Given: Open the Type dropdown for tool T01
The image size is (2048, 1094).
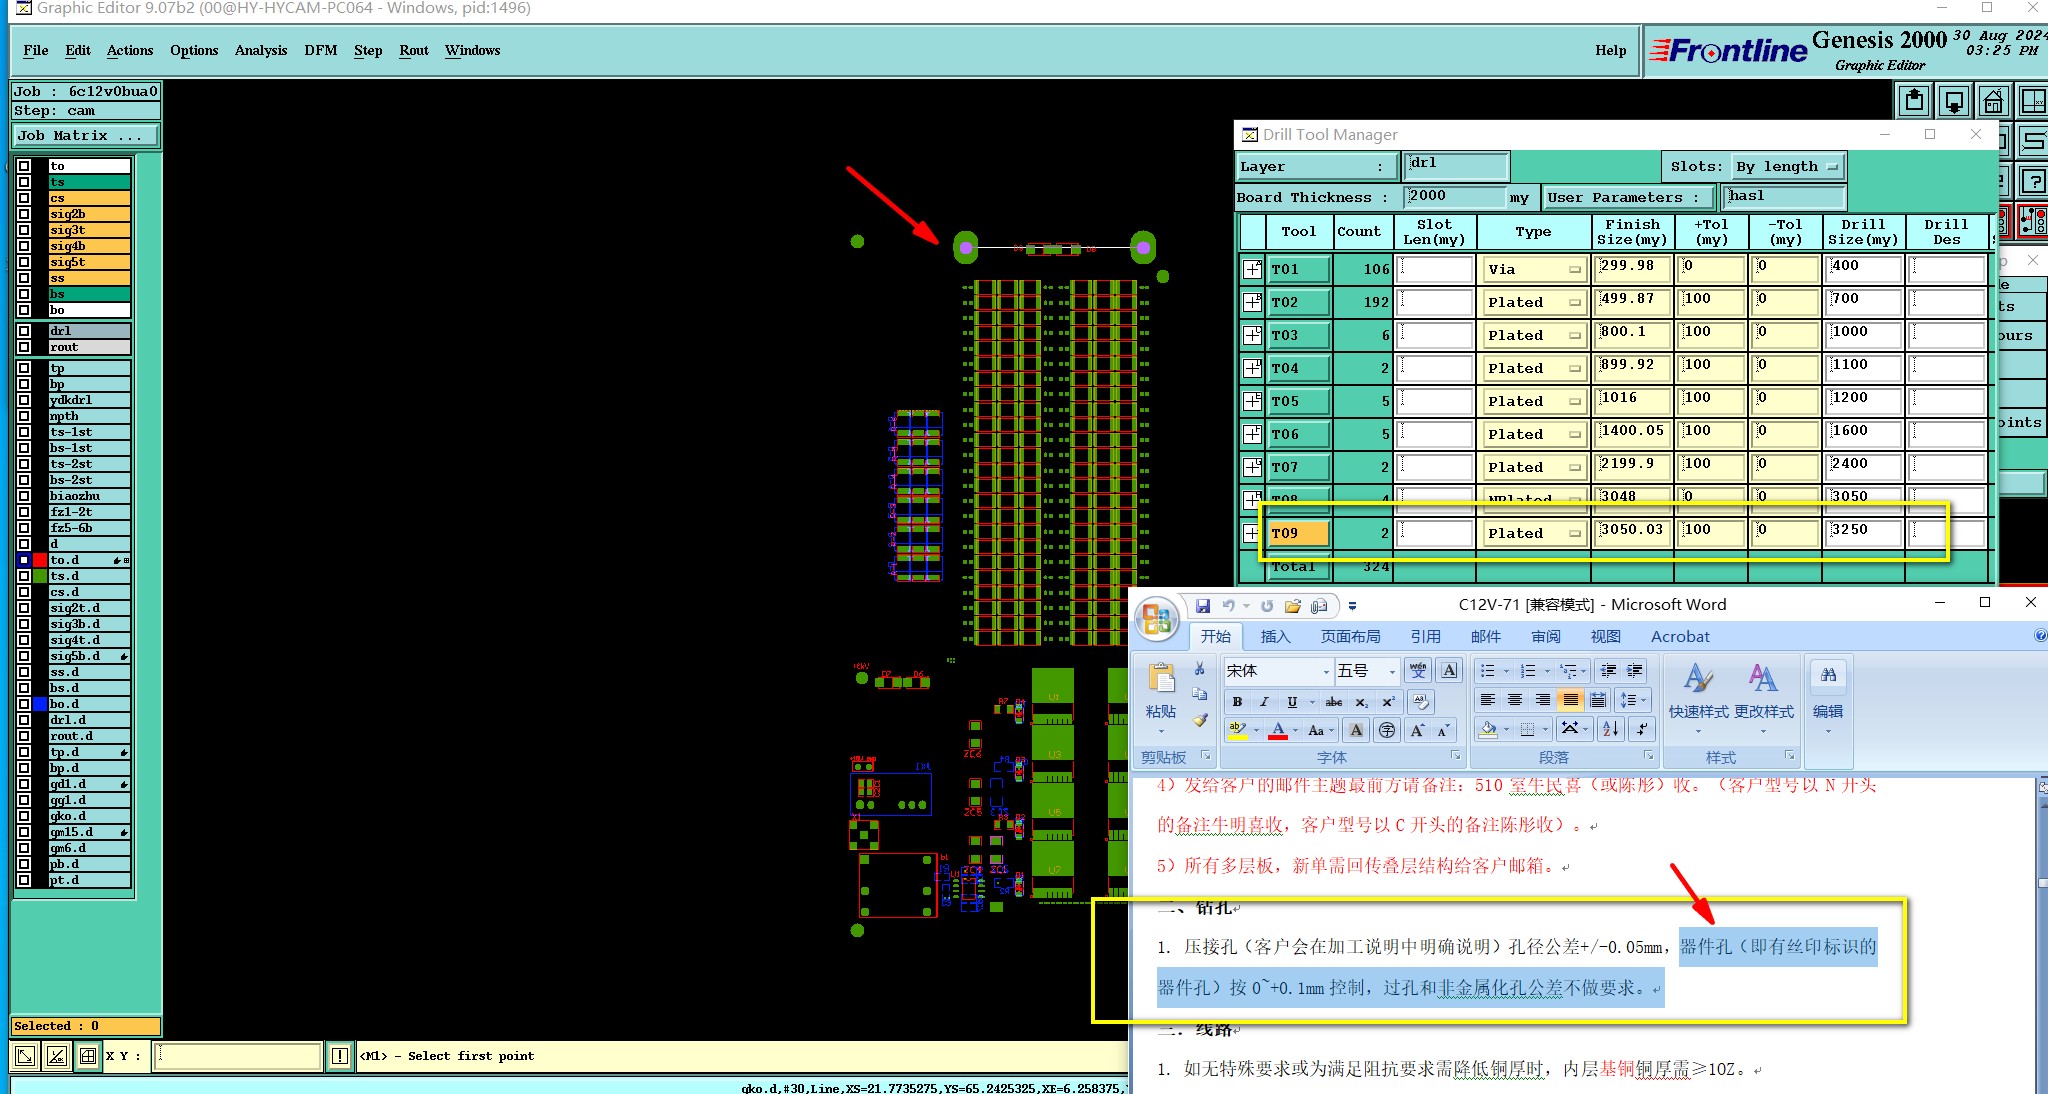Looking at the screenshot, I should (1534, 269).
